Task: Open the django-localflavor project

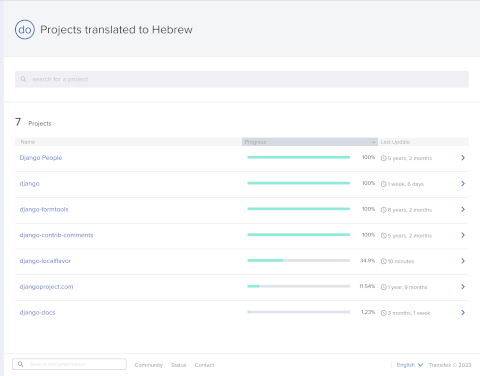Action: 45,261
